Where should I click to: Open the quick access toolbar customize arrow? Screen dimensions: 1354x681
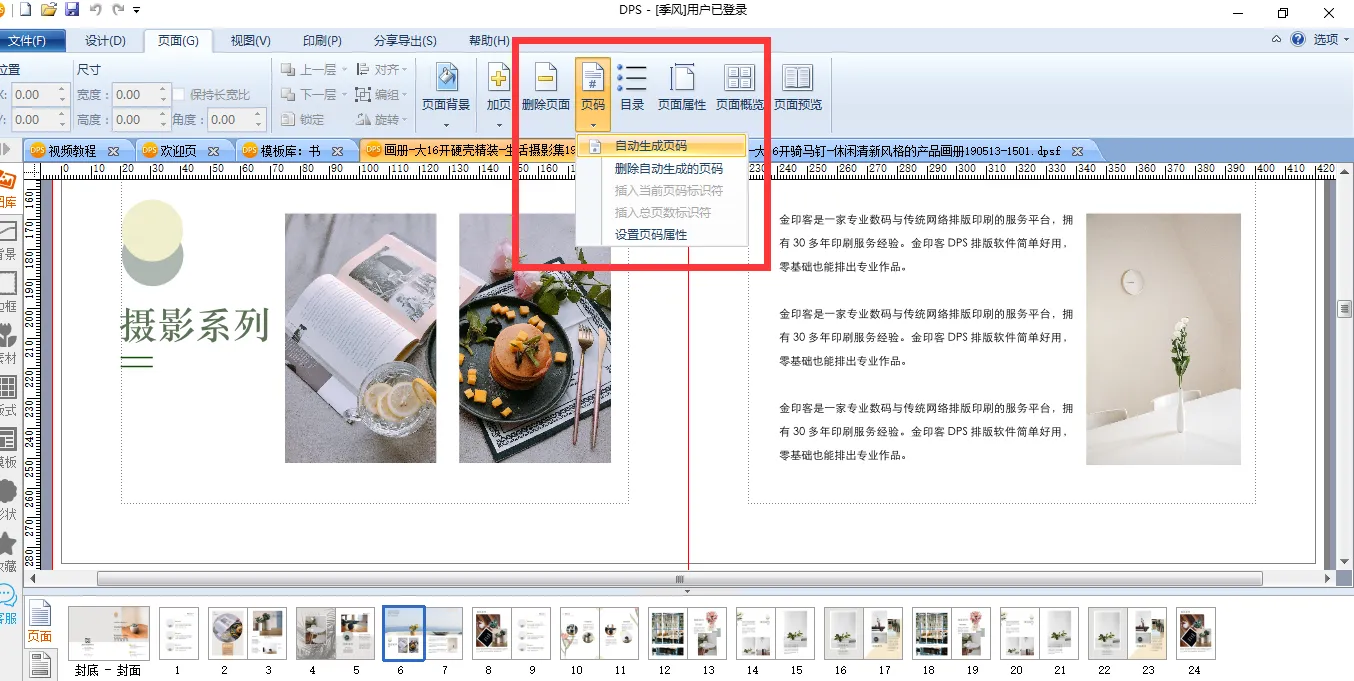pos(136,10)
